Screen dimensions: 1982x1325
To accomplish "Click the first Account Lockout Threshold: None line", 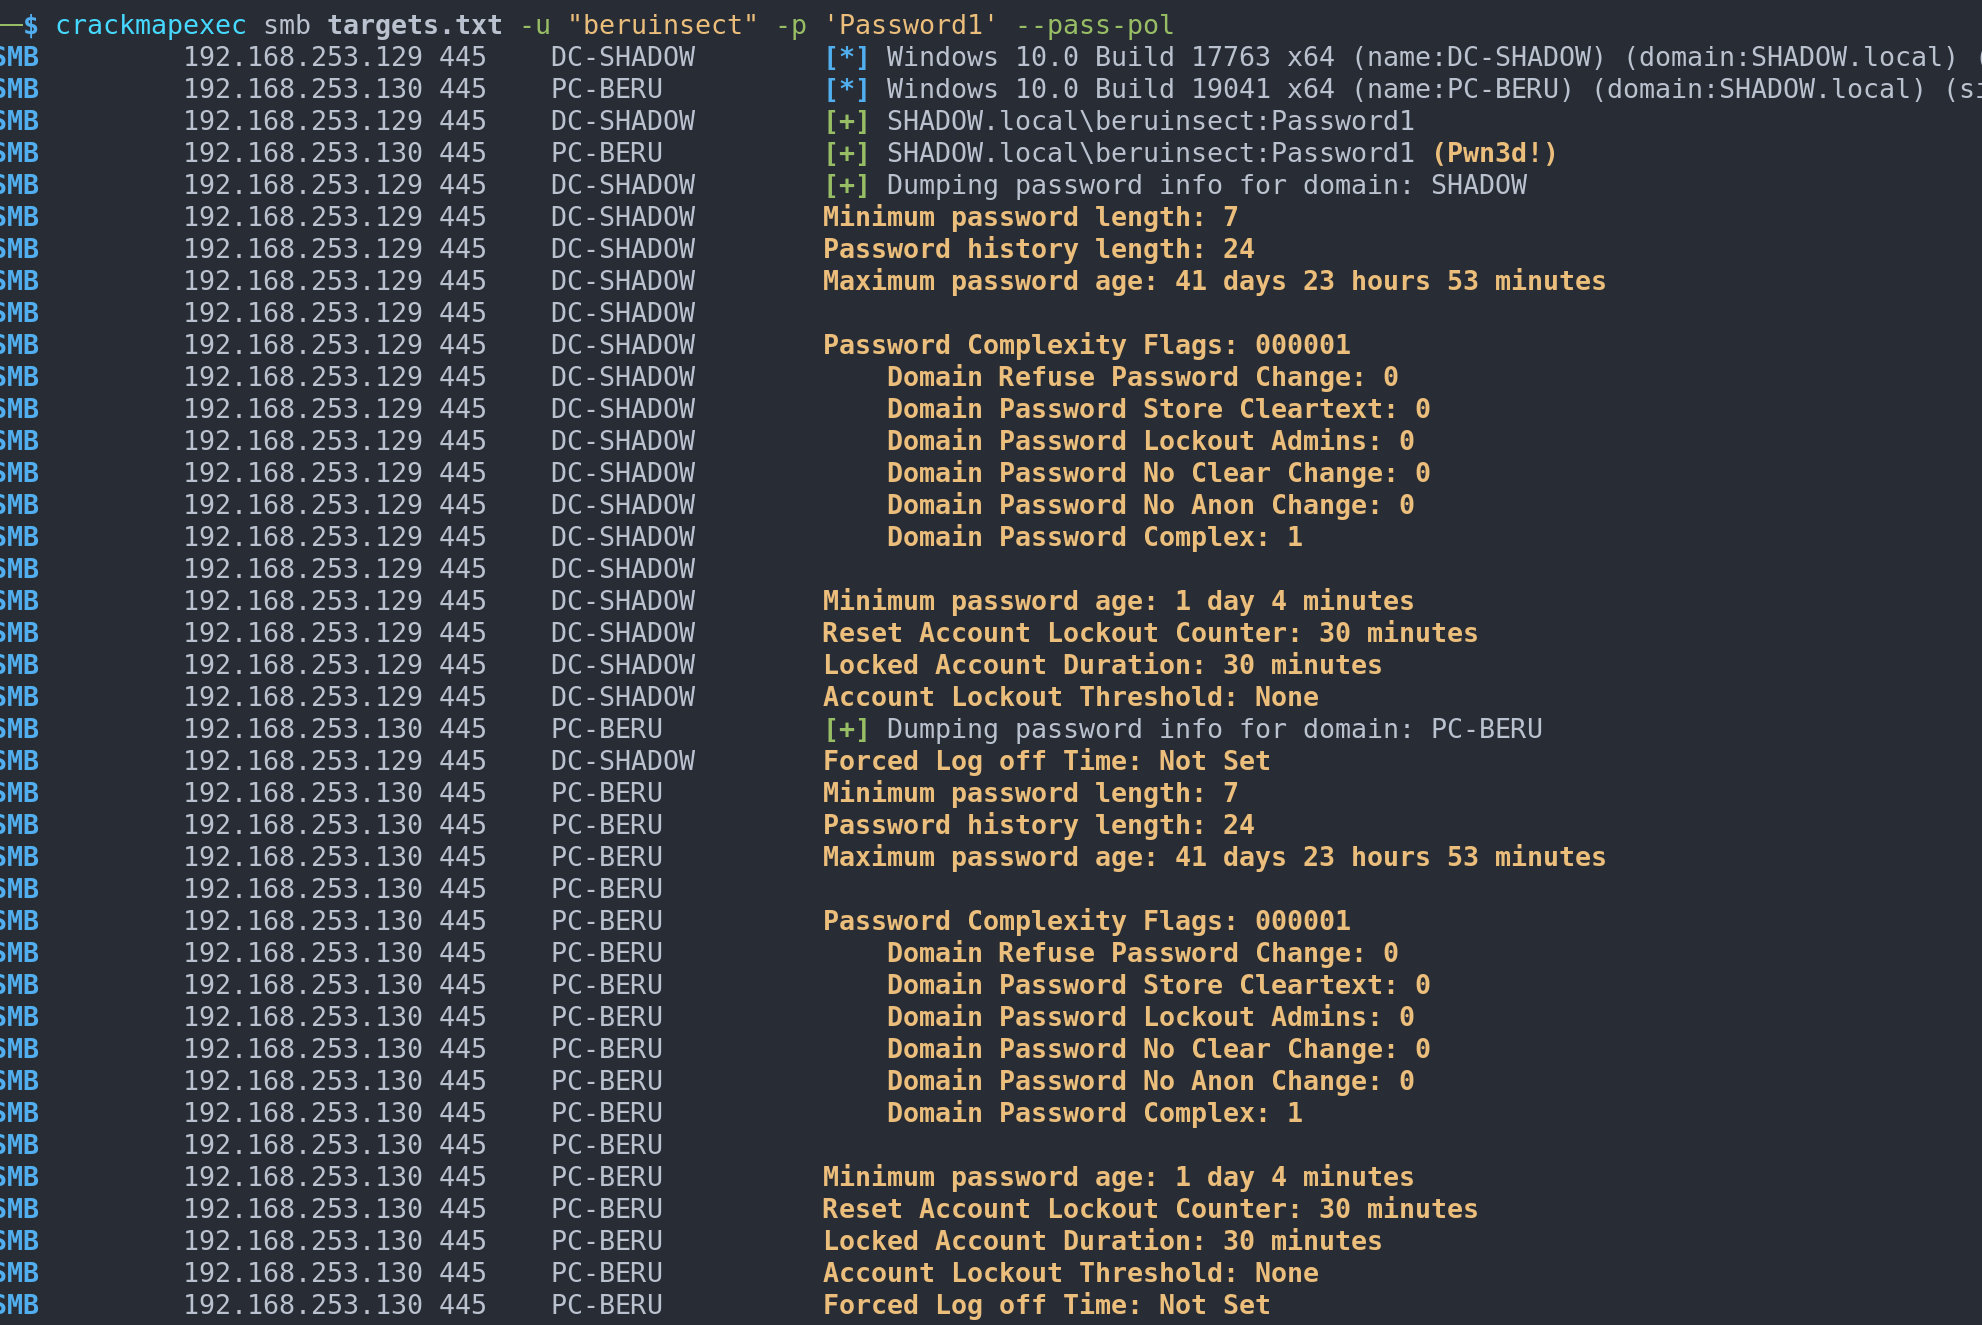I will click(1070, 697).
